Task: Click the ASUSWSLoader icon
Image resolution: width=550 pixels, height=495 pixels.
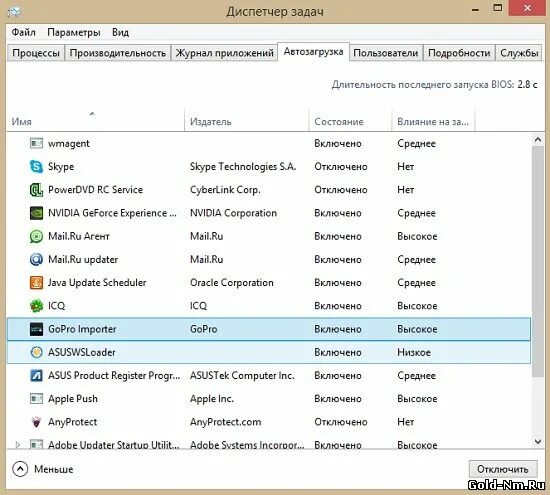Action: point(36,352)
